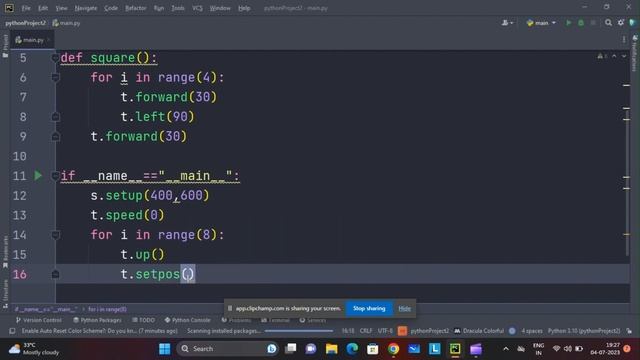
Task: Change file encoding UTF-8 in status bar
Action: point(385,331)
